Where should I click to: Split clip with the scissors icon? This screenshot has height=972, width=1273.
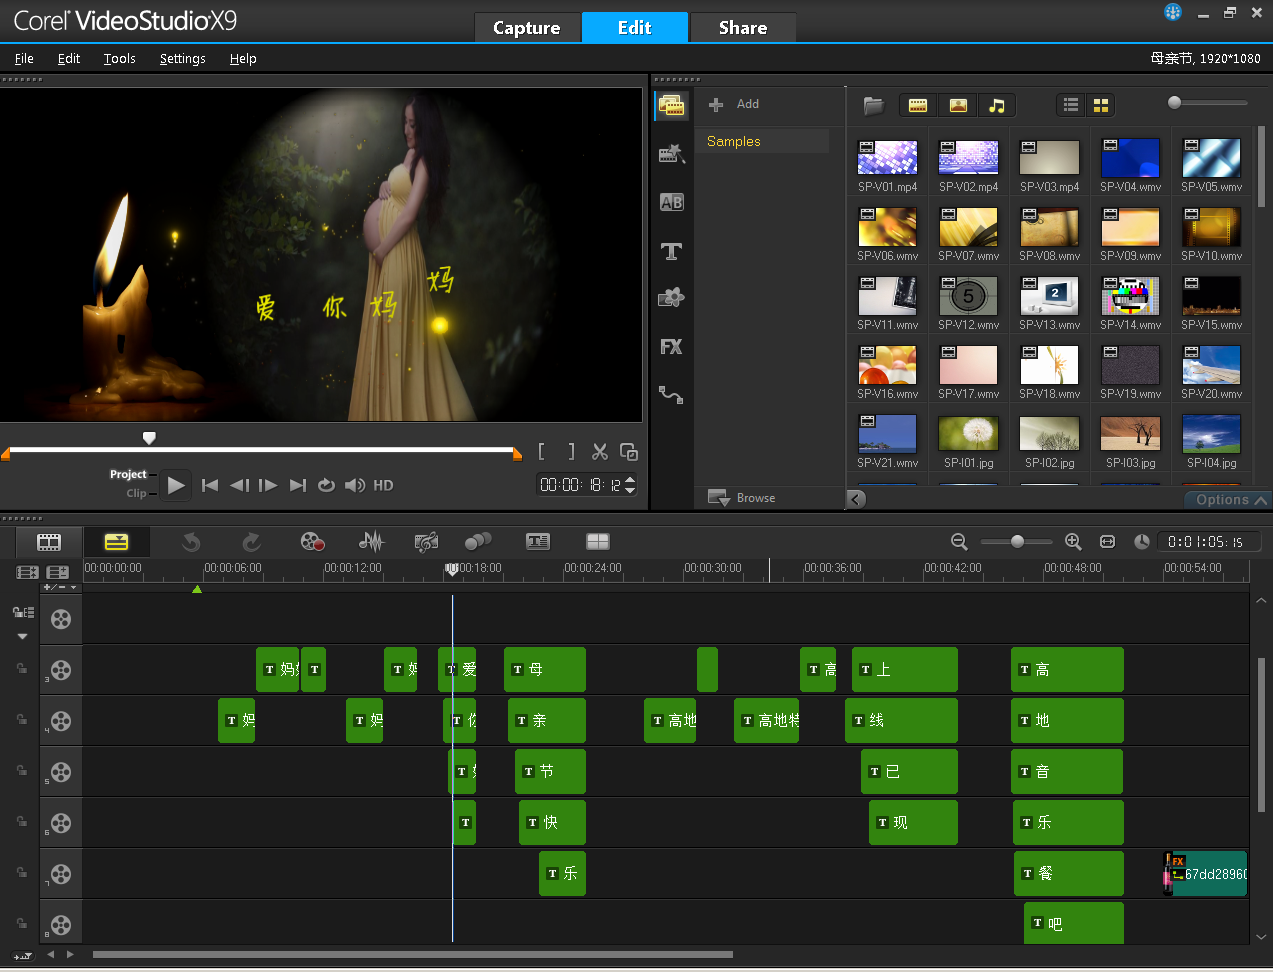click(600, 452)
